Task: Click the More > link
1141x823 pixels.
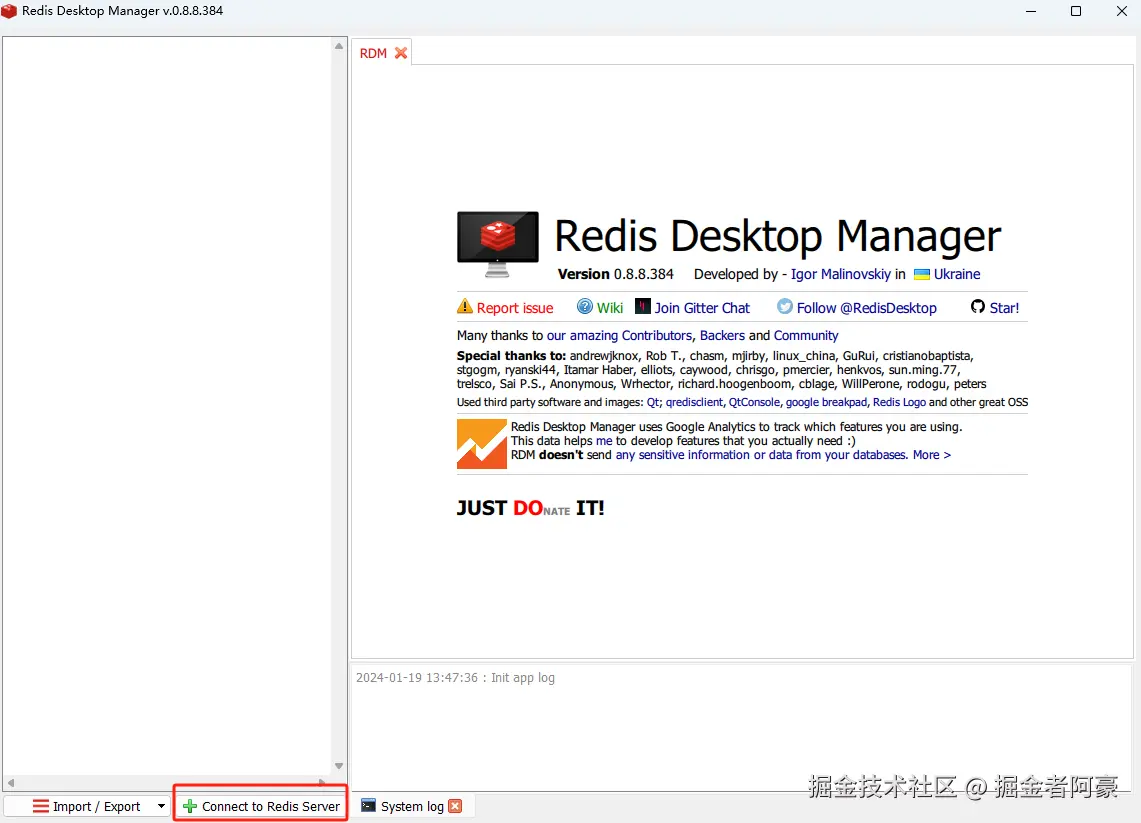Action: pyautogui.click(x=931, y=455)
